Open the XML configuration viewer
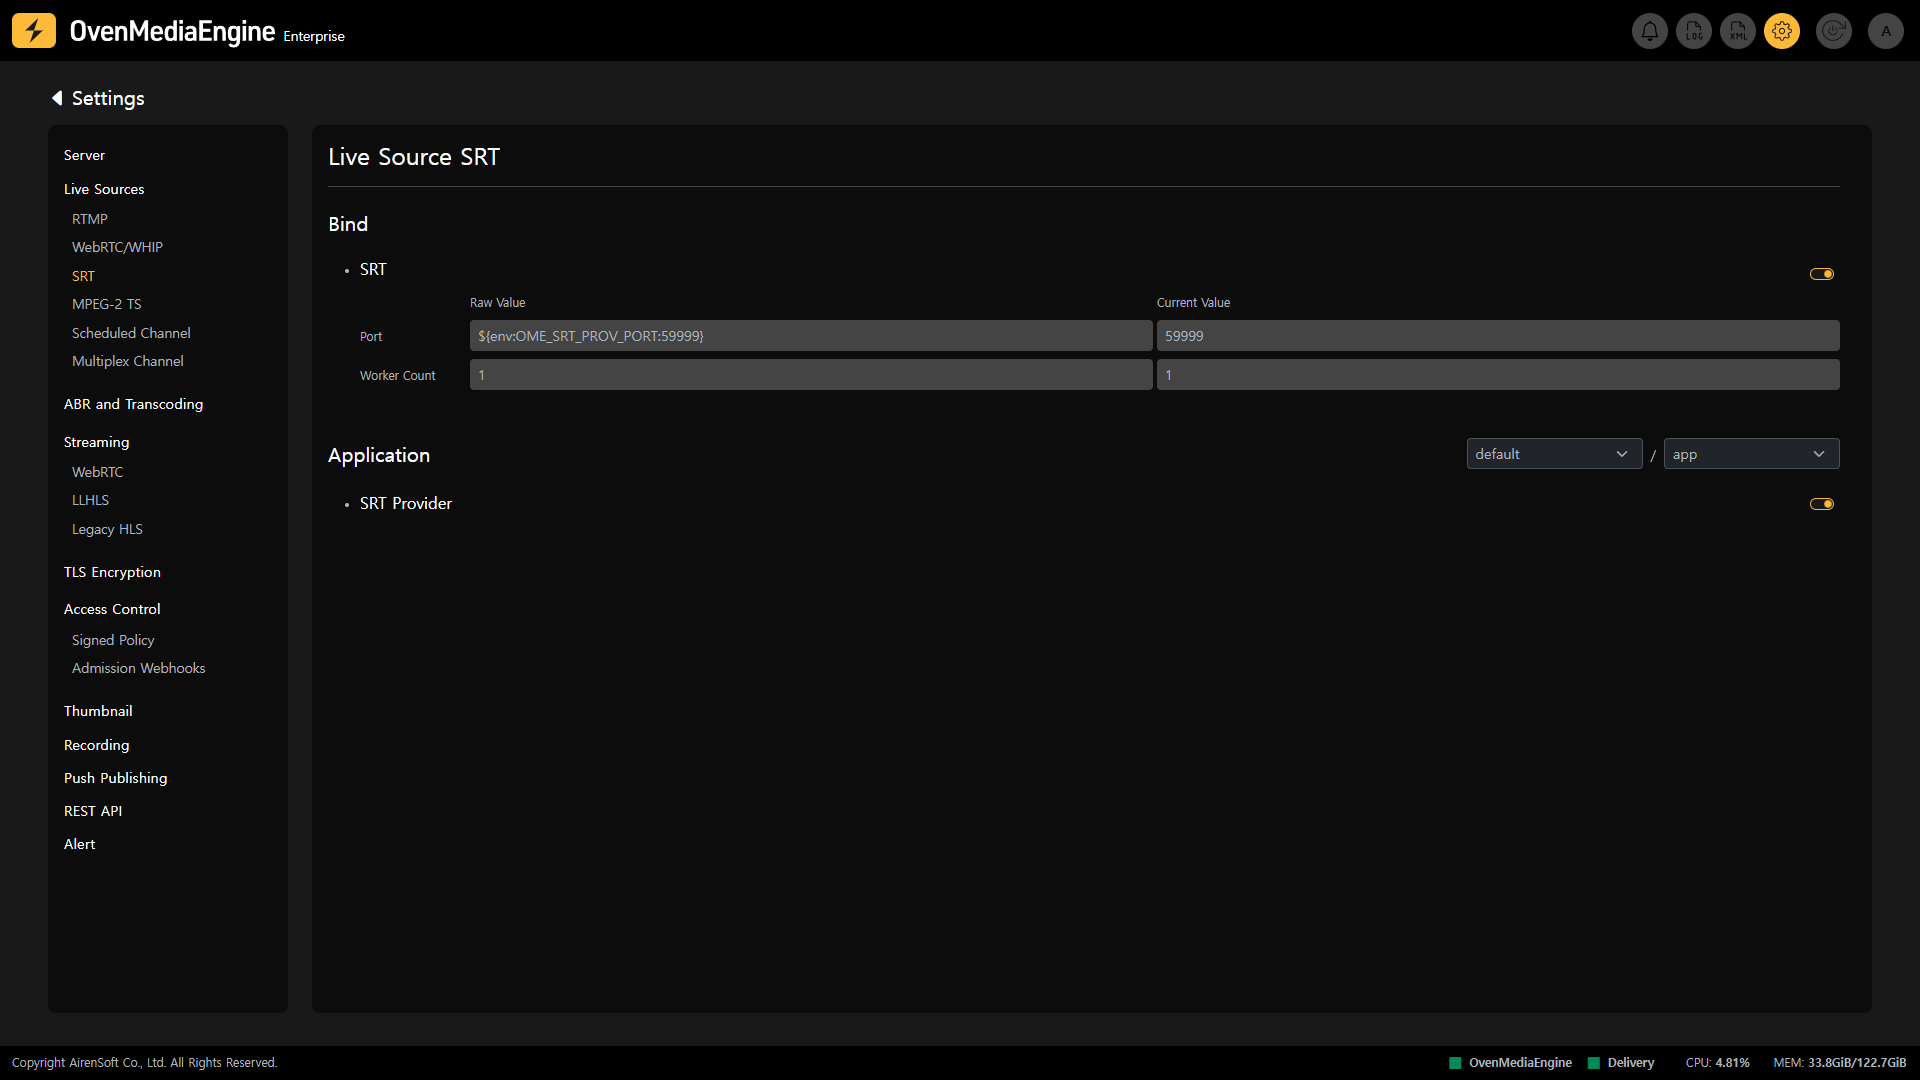This screenshot has width=1920, height=1080. pos(1738,31)
